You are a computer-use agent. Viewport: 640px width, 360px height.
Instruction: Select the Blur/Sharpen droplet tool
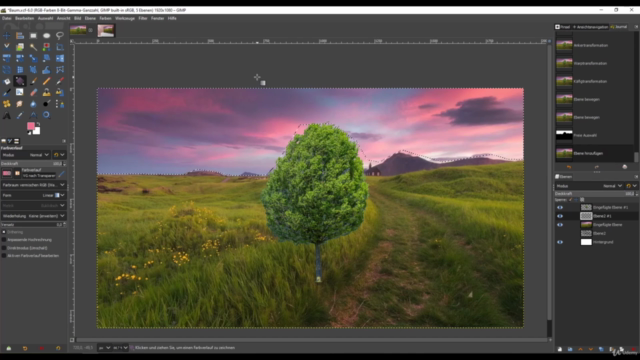pos(33,104)
